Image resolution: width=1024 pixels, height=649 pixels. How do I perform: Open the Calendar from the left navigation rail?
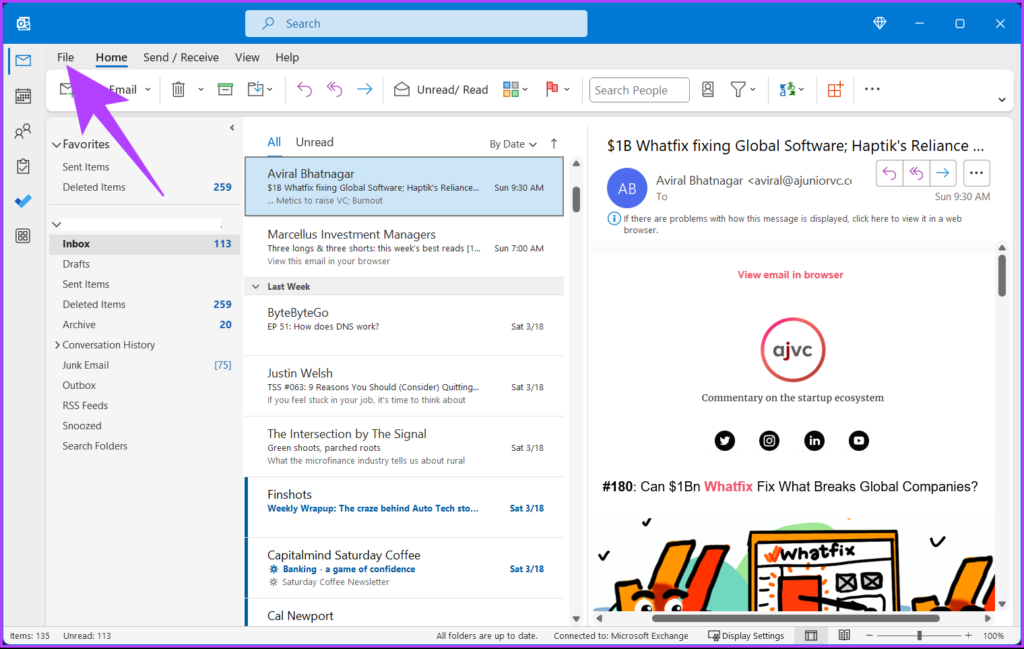(x=22, y=95)
